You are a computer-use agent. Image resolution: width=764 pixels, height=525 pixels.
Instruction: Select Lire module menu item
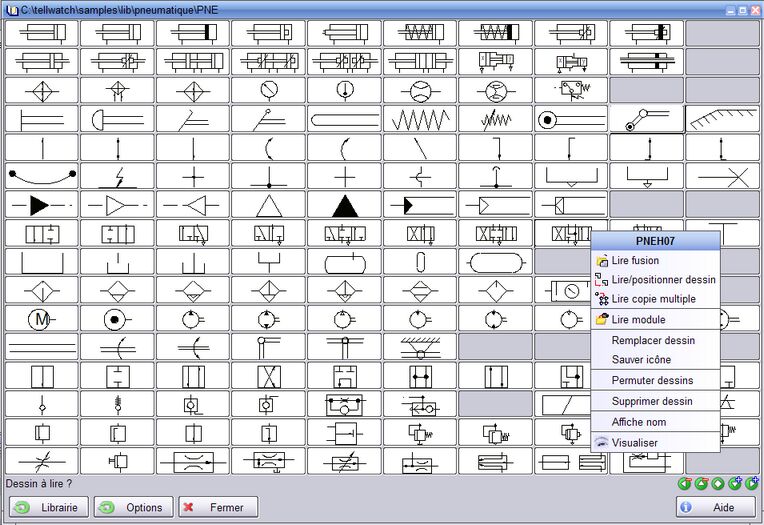pos(655,320)
